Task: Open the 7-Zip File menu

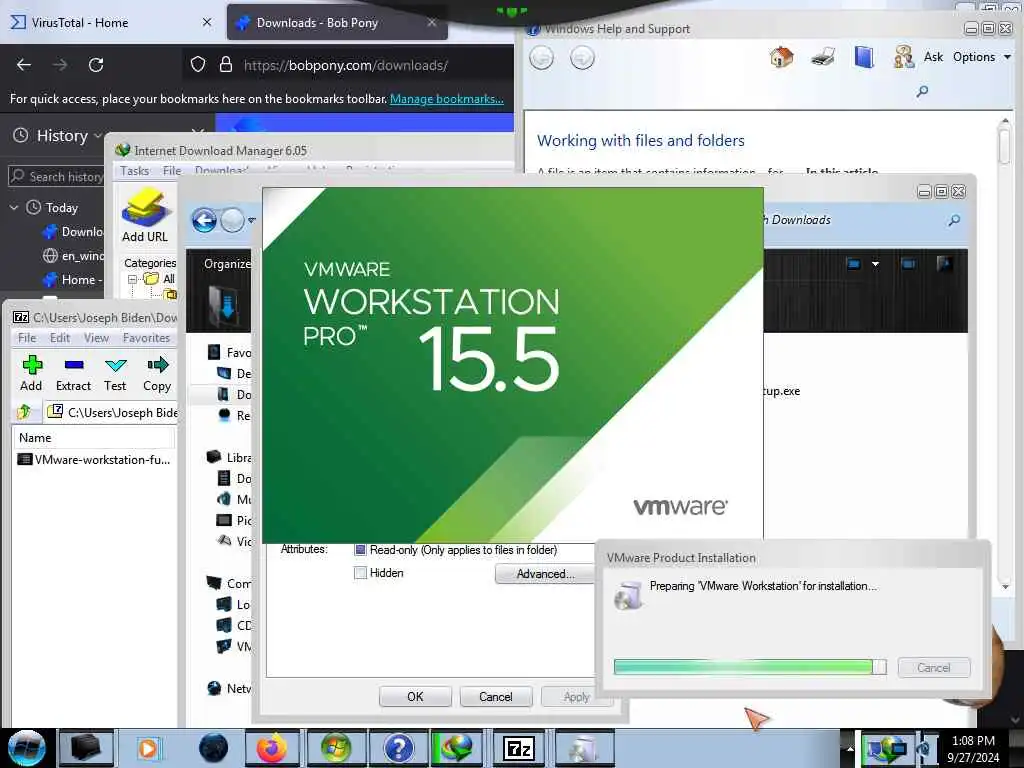Action: [27, 338]
